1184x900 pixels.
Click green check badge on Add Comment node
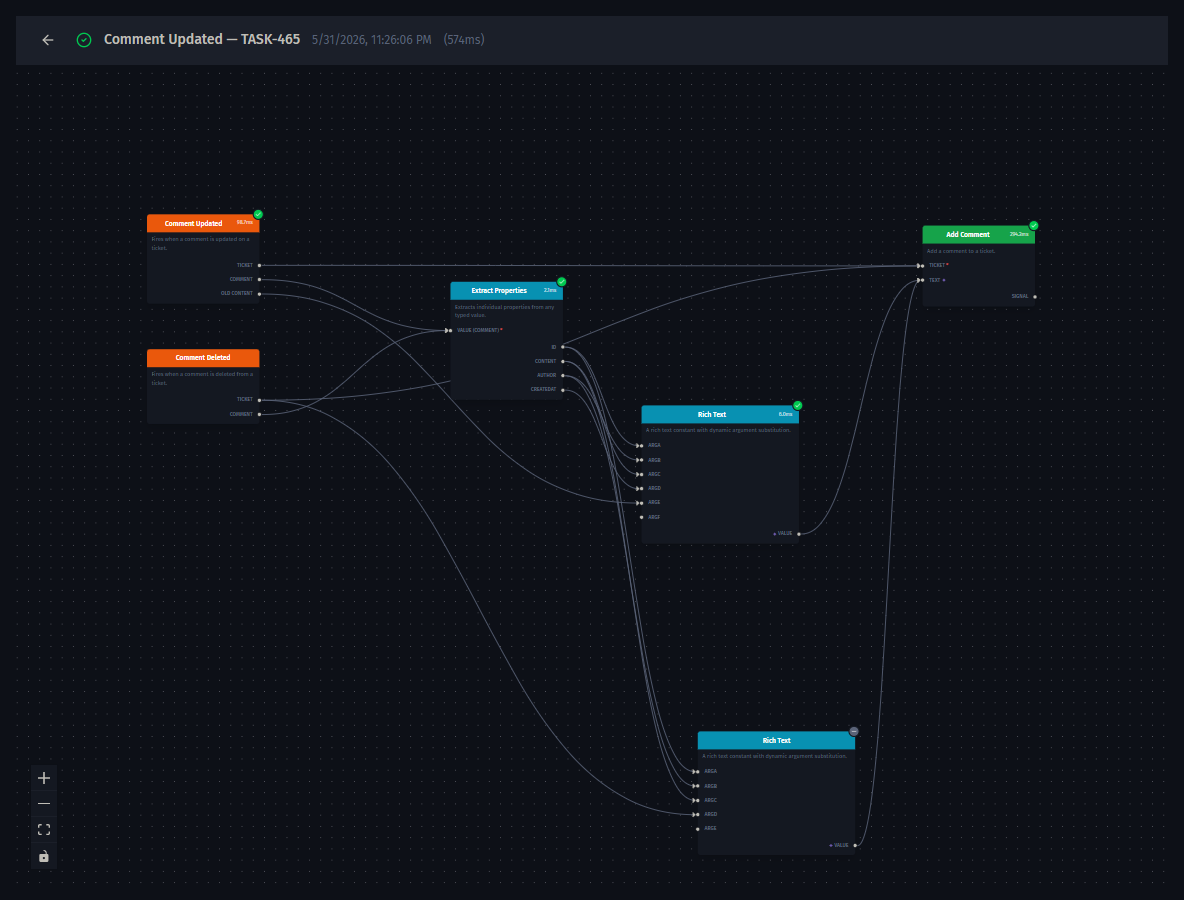pyautogui.click(x=1034, y=226)
